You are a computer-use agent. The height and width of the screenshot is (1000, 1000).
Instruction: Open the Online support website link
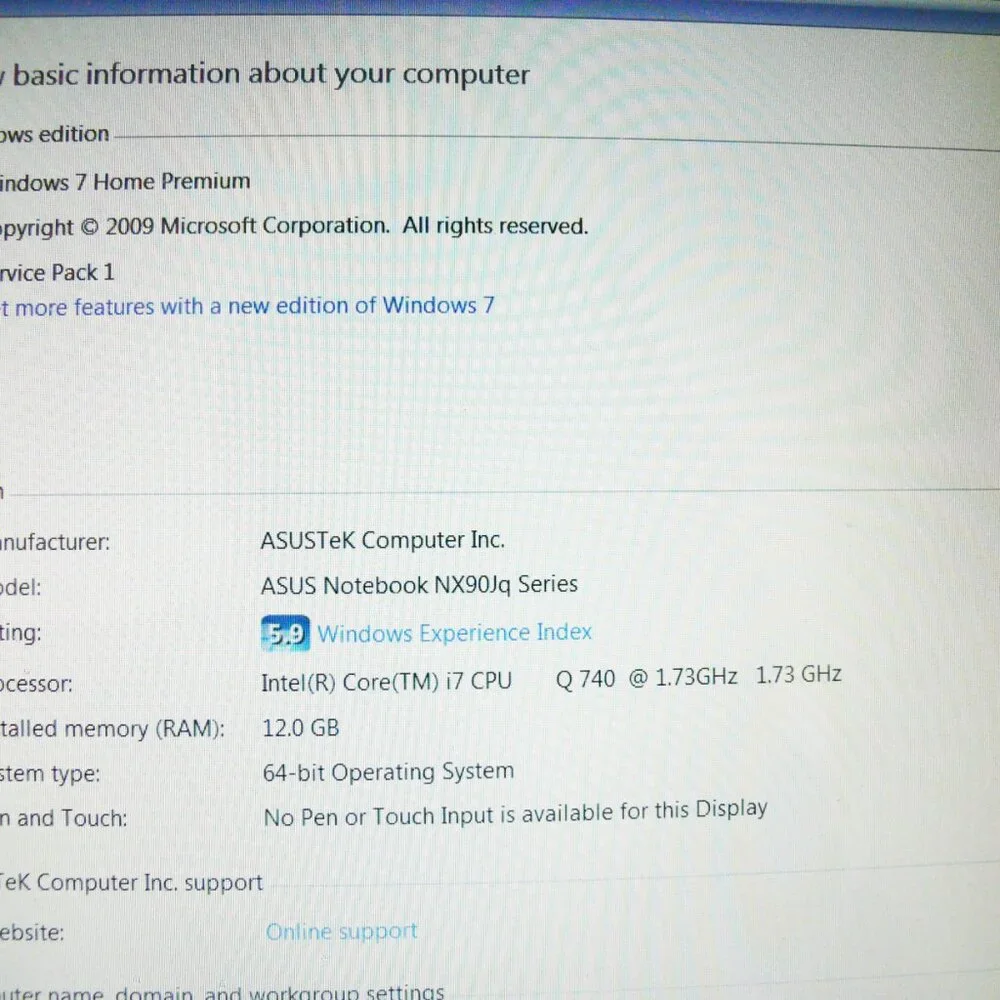[x=341, y=932]
